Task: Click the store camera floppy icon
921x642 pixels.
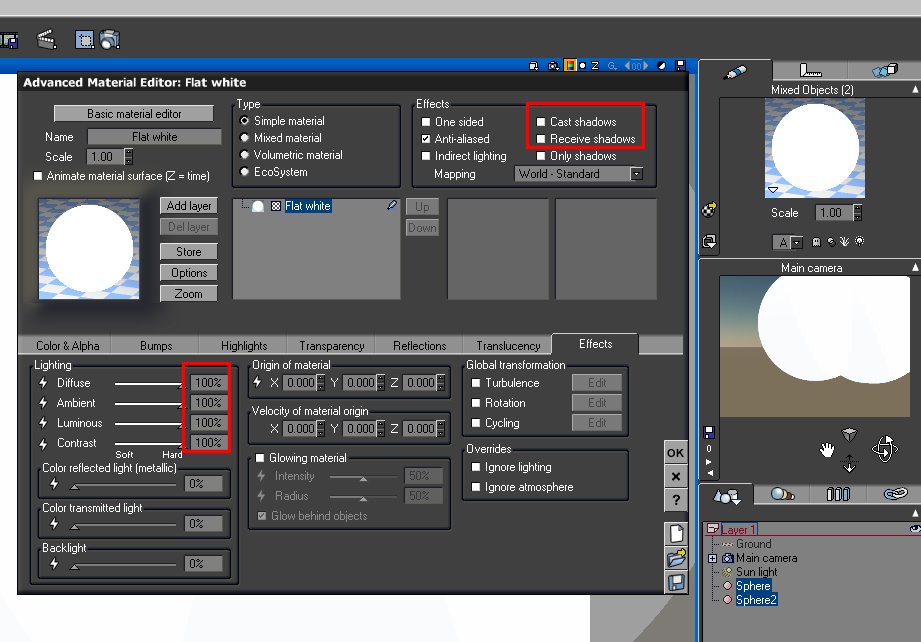Action: point(709,432)
